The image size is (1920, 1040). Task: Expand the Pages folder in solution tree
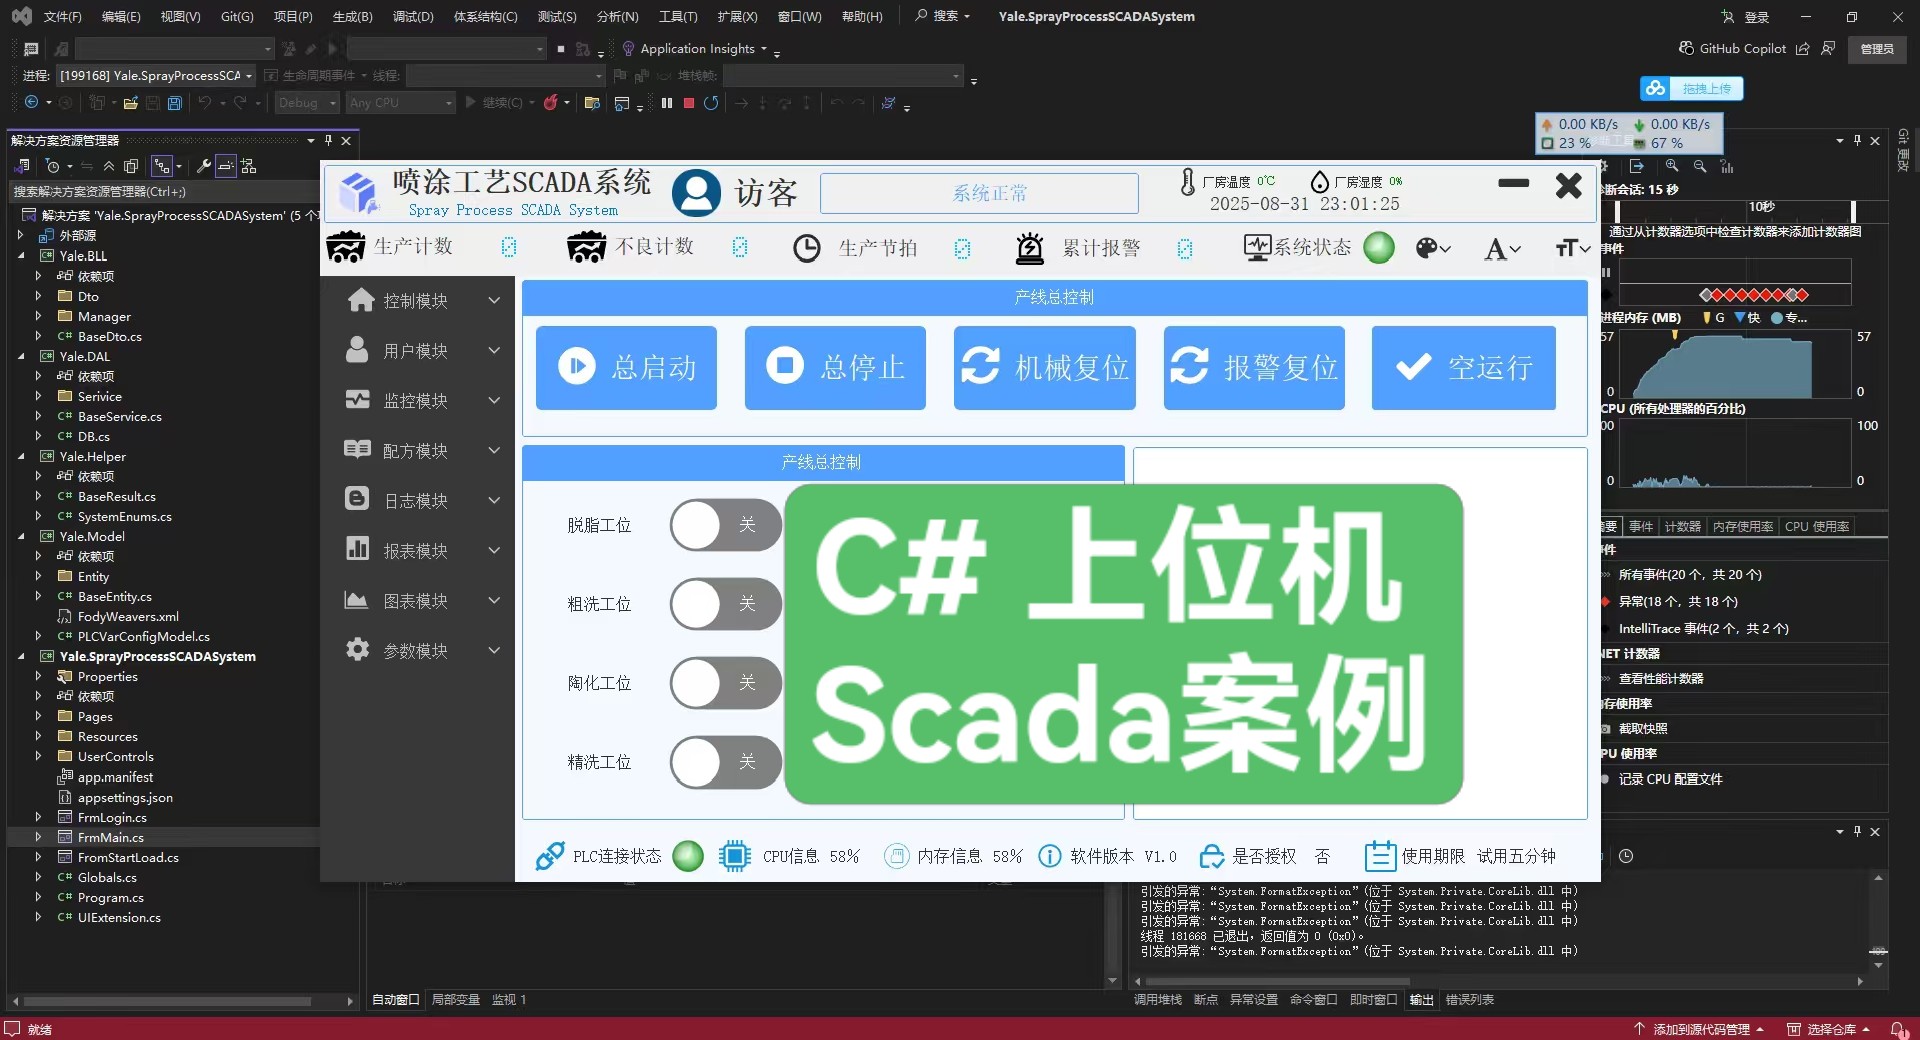[38, 716]
